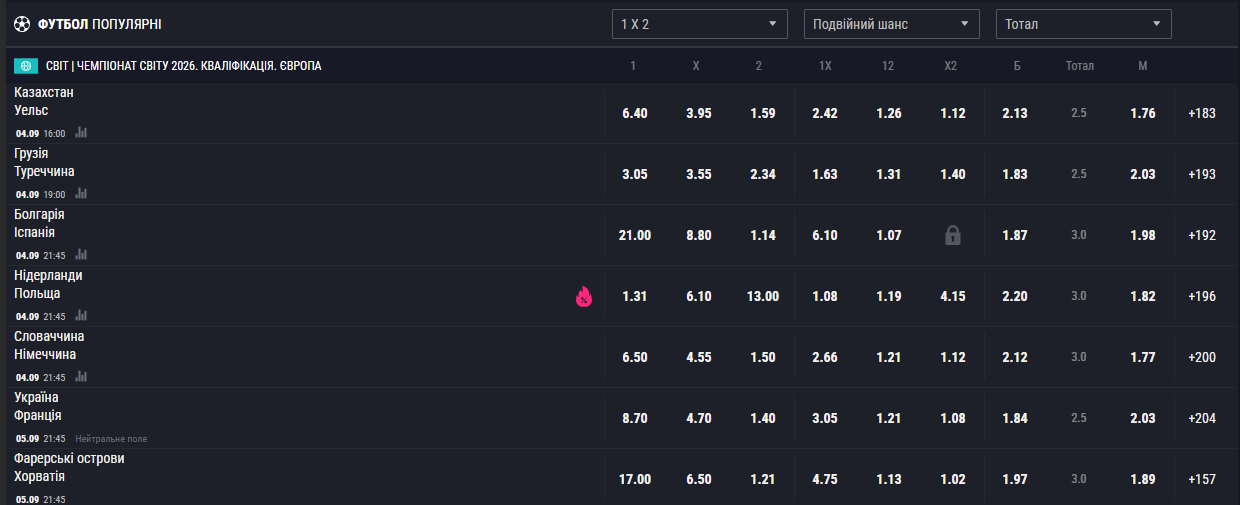Click the pink flame hot-match icon
Image resolution: width=1240 pixels, height=505 pixels.
pyautogui.click(x=584, y=296)
